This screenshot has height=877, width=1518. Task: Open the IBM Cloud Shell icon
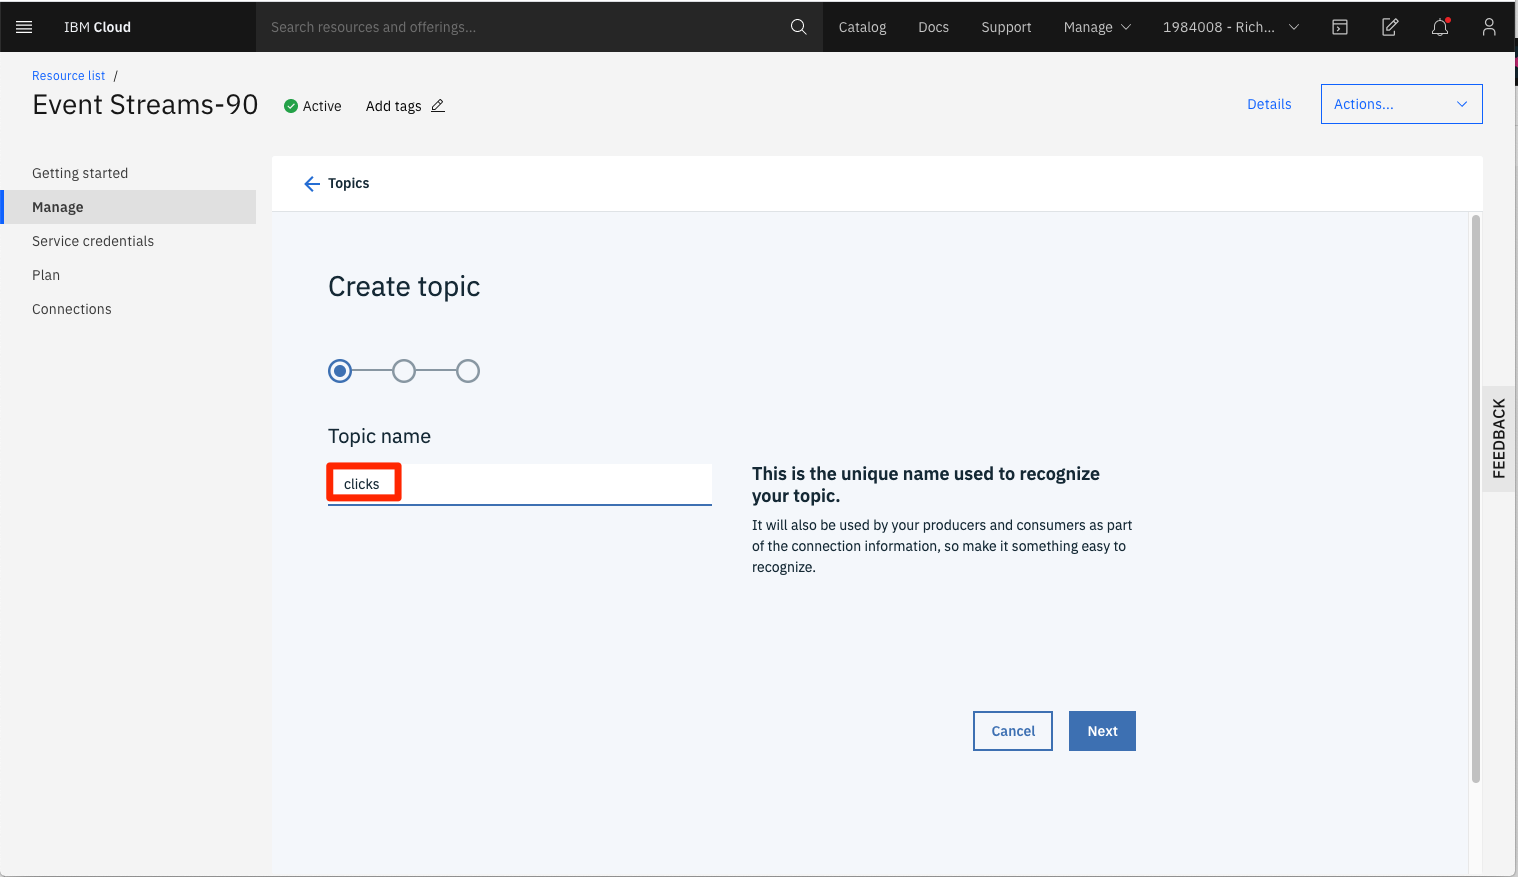(1340, 27)
